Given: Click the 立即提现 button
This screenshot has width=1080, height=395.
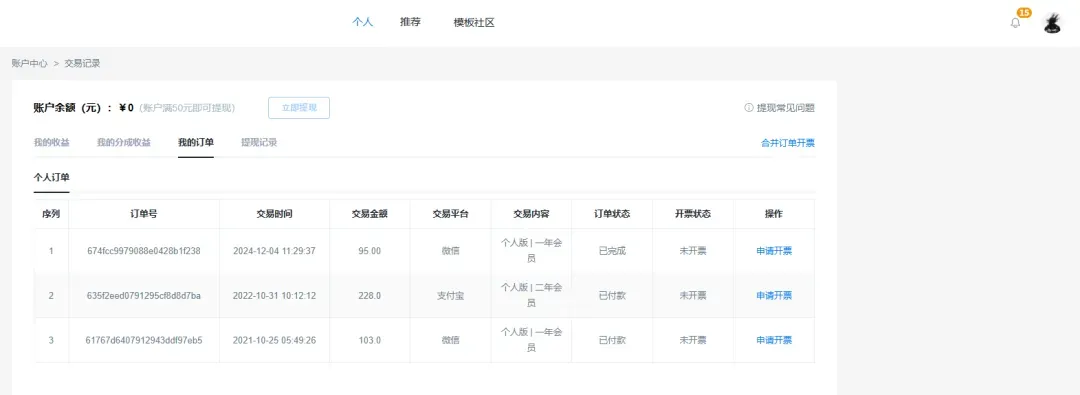Looking at the screenshot, I should coord(299,108).
